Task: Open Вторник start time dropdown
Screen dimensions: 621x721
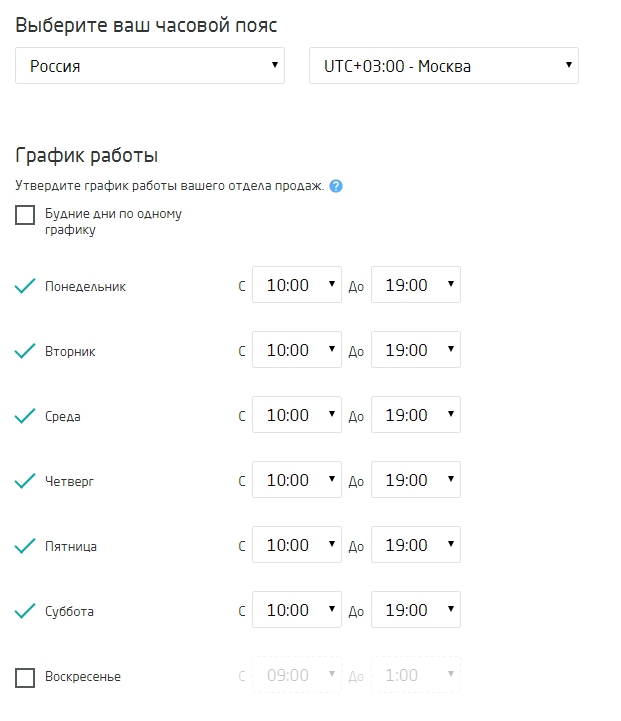Action: click(297, 349)
